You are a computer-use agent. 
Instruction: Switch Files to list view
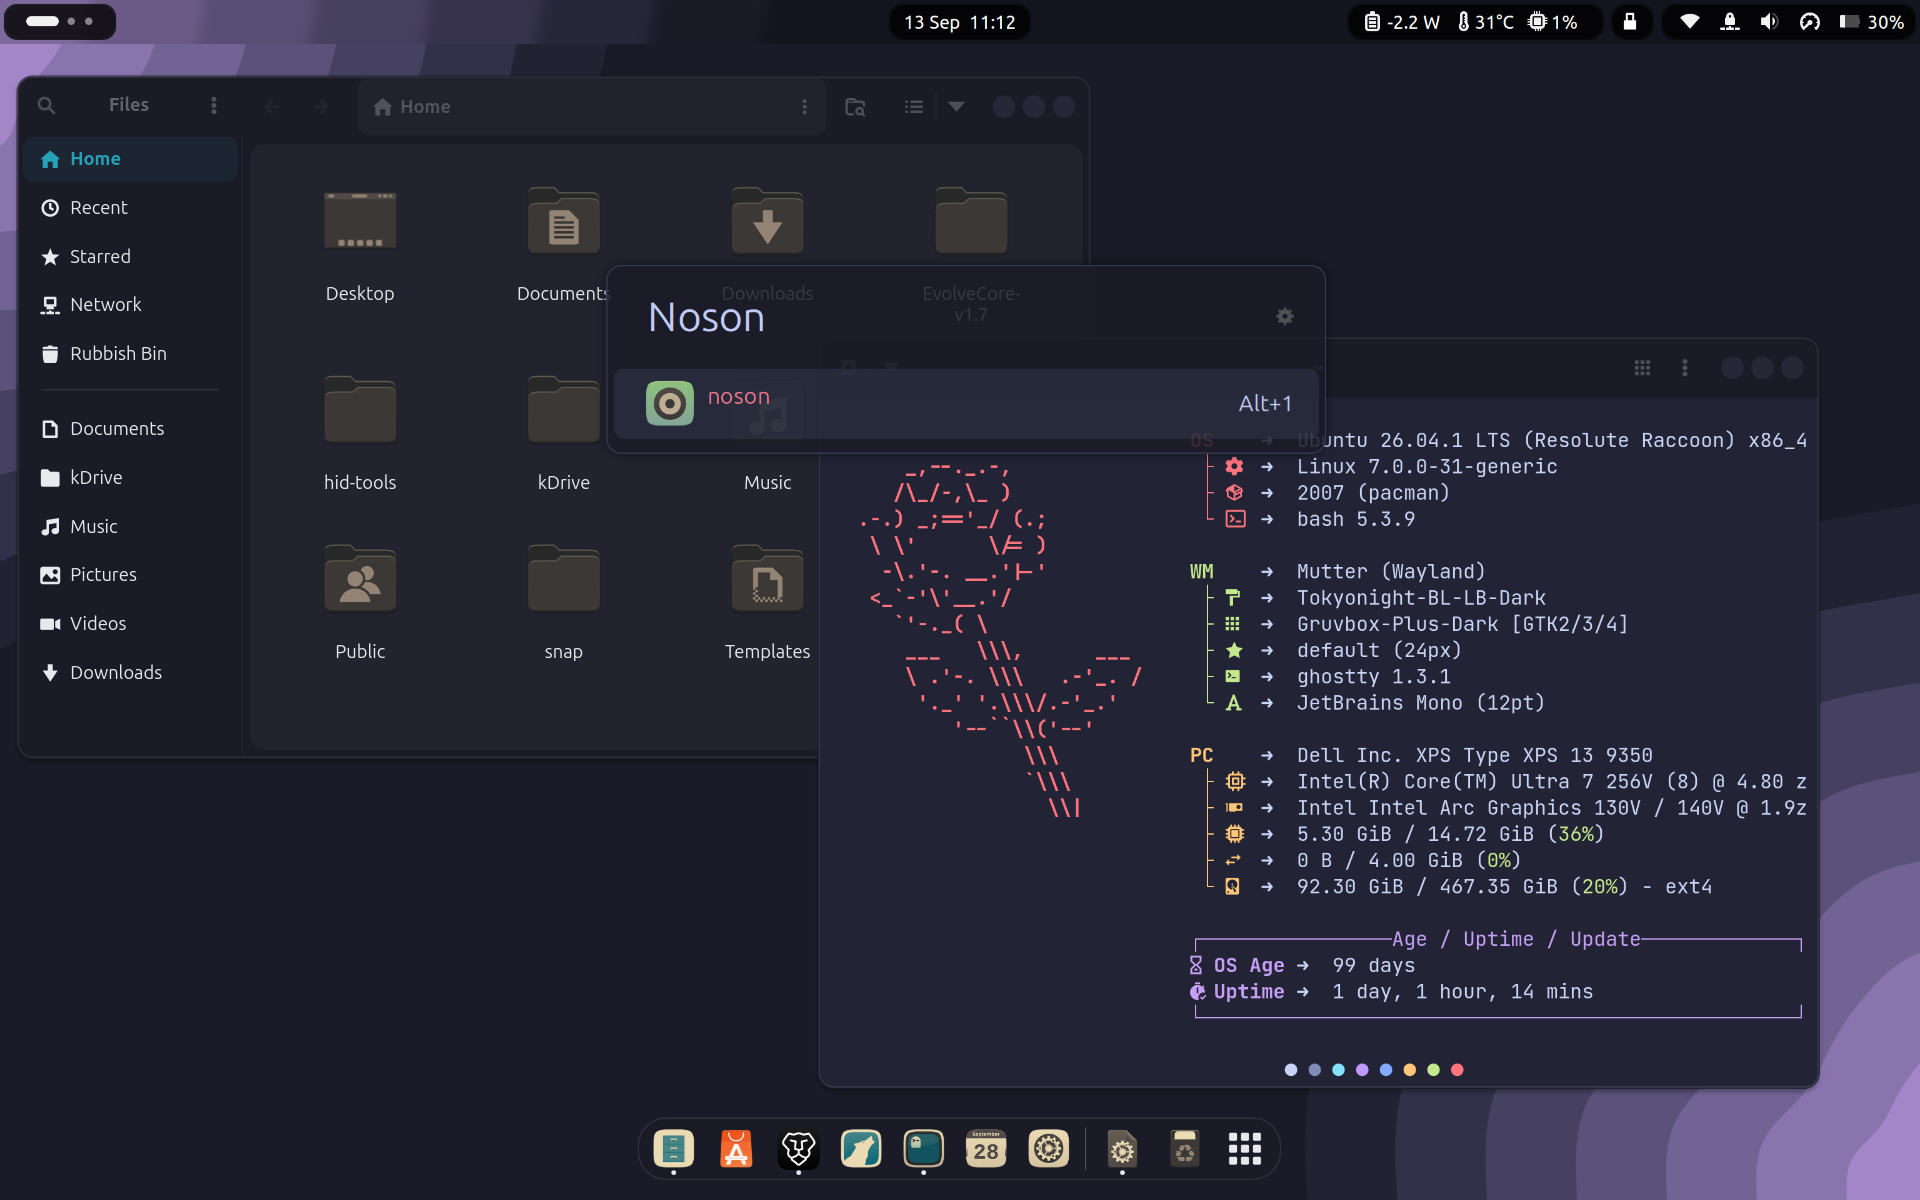click(x=913, y=106)
